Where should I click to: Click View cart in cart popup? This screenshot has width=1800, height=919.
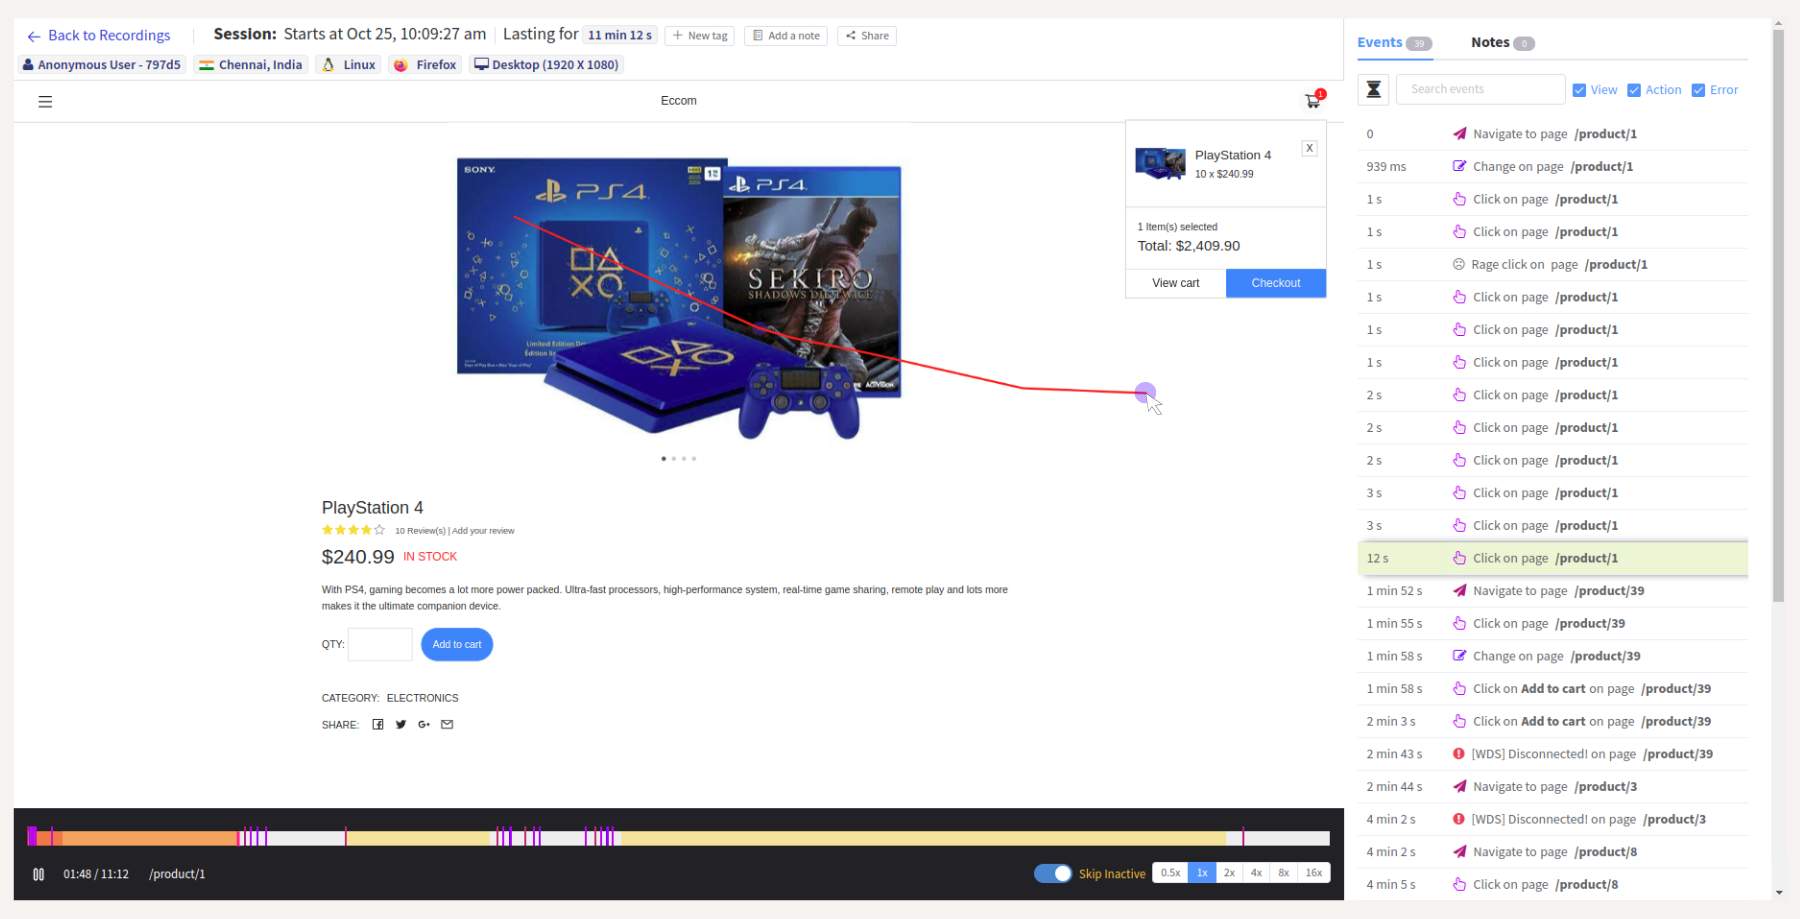[x=1176, y=283]
